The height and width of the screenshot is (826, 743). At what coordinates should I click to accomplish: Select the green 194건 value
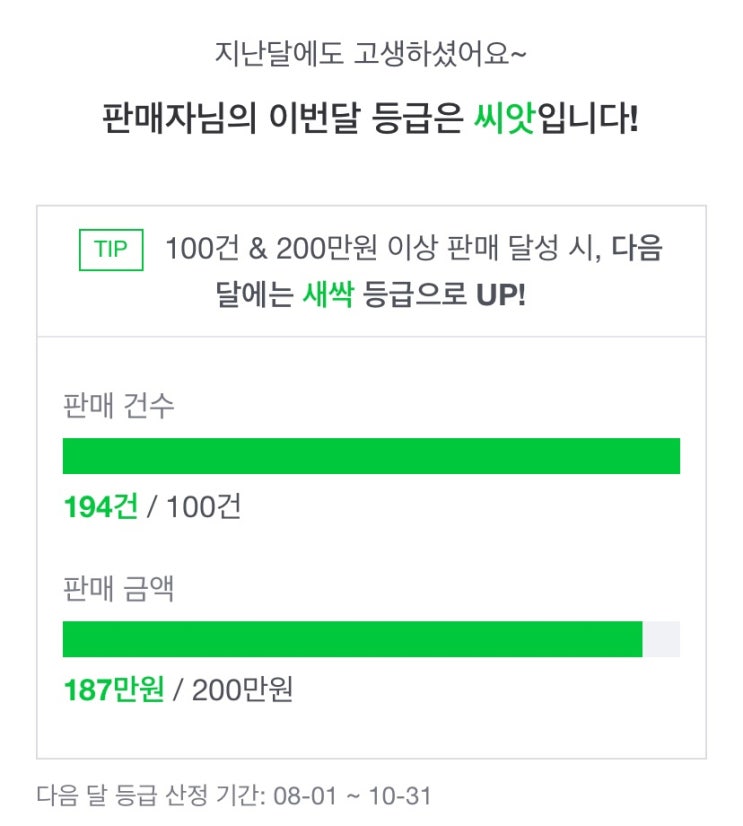click(x=100, y=507)
